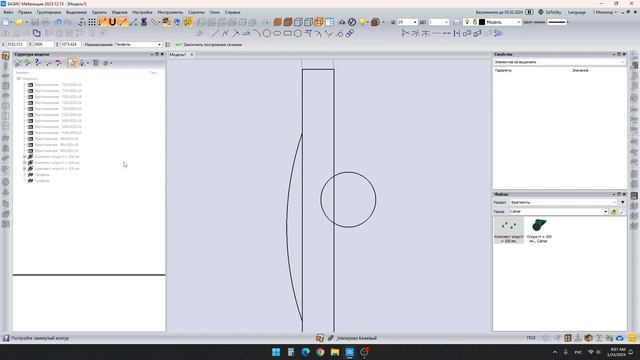Collapse the root model tree node
This screenshot has height=360, width=640.
pyautogui.click(x=18, y=78)
